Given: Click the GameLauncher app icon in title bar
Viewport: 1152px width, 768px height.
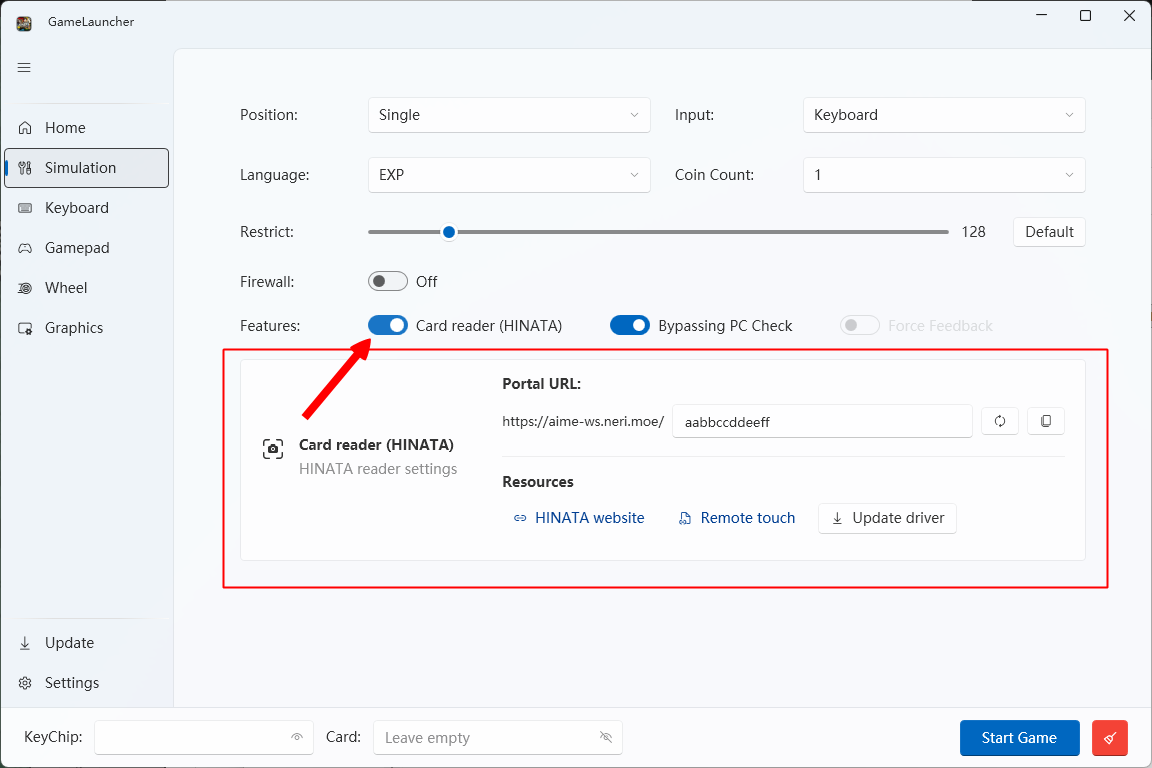Looking at the screenshot, I should pos(24,23).
